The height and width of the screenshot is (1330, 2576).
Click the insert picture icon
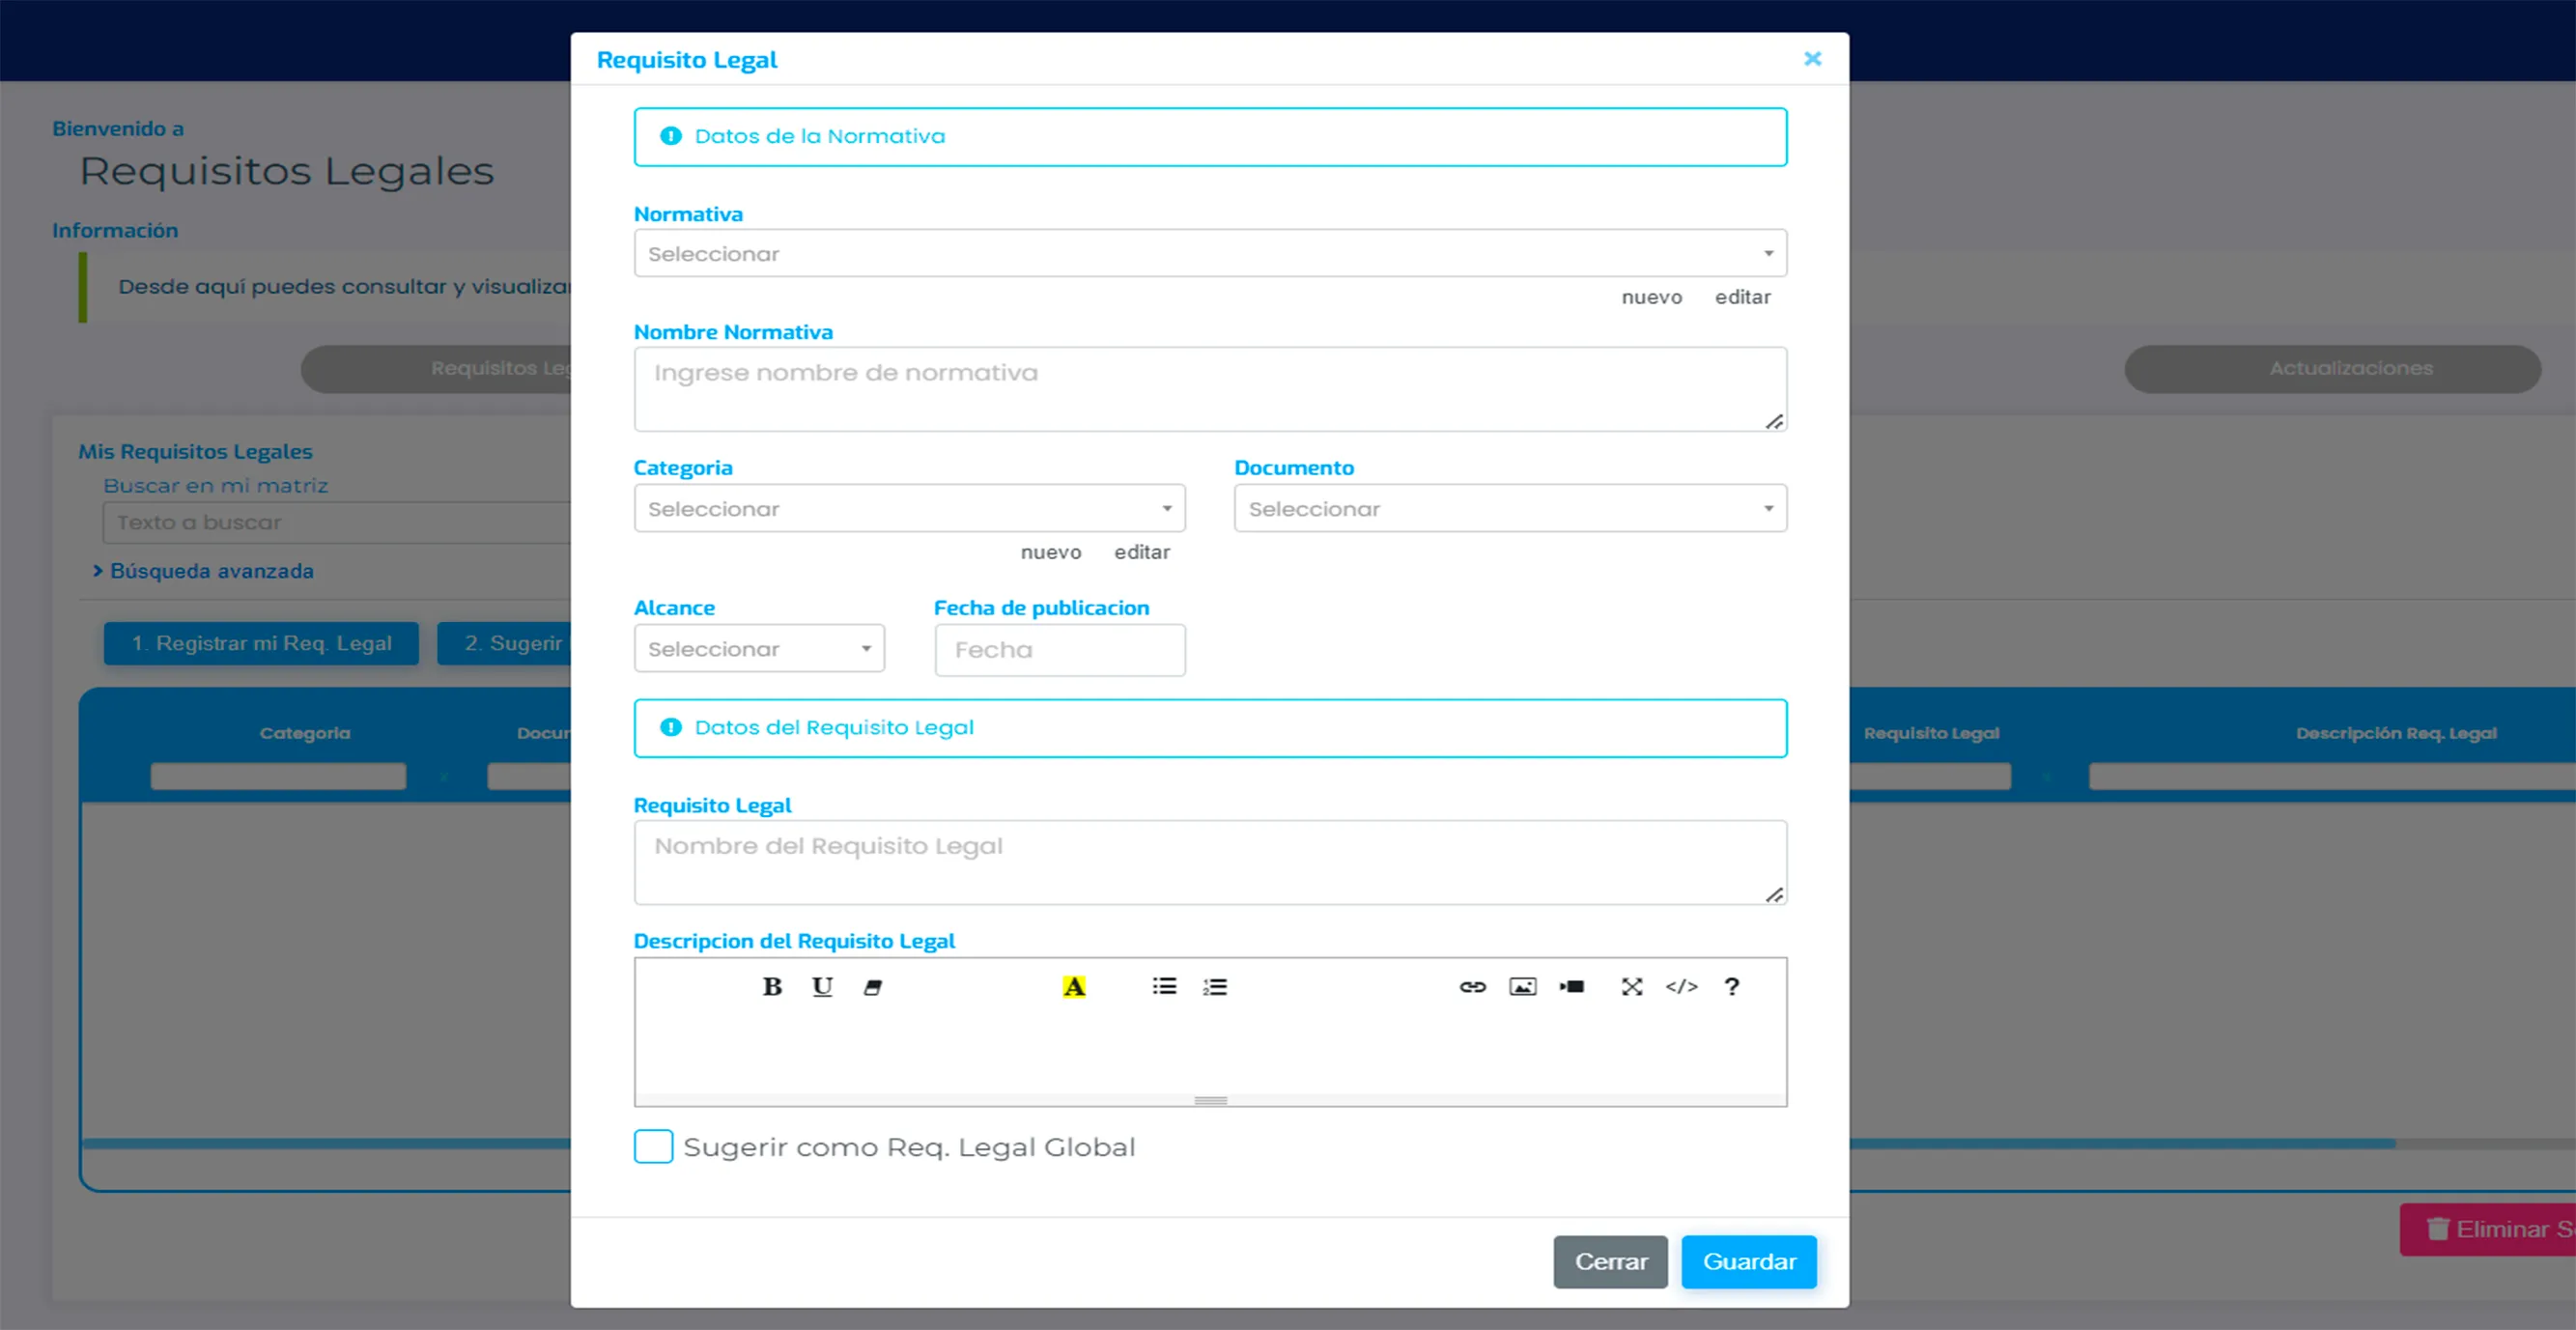click(1522, 987)
